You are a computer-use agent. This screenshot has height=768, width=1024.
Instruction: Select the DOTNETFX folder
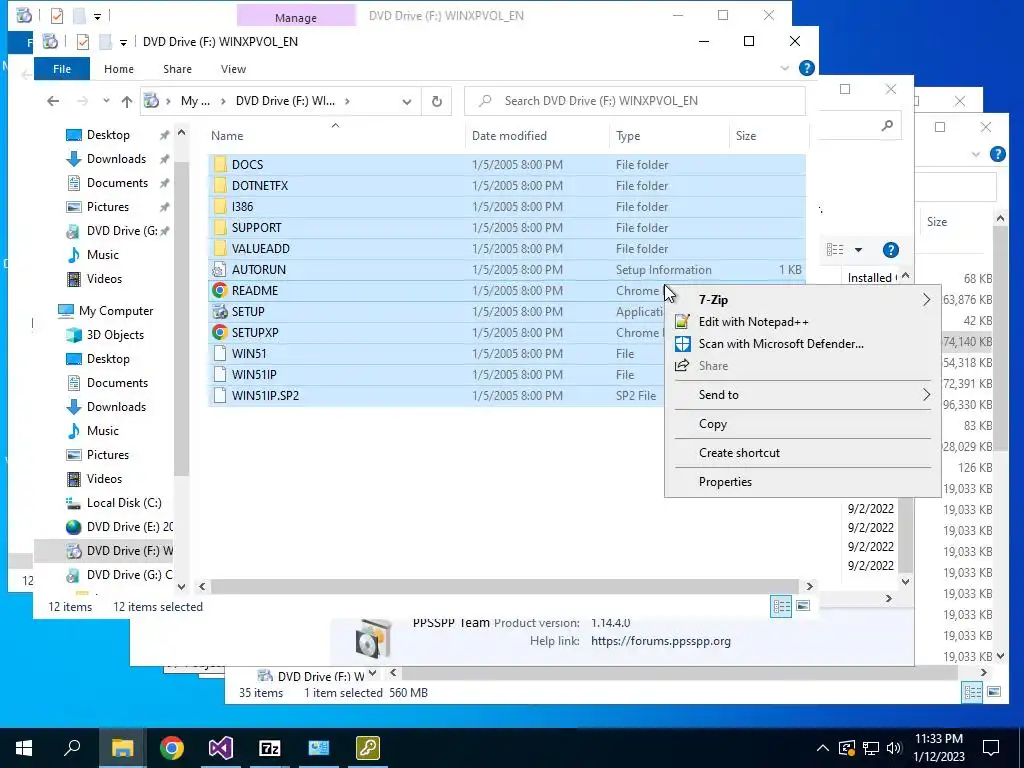(507, 185)
